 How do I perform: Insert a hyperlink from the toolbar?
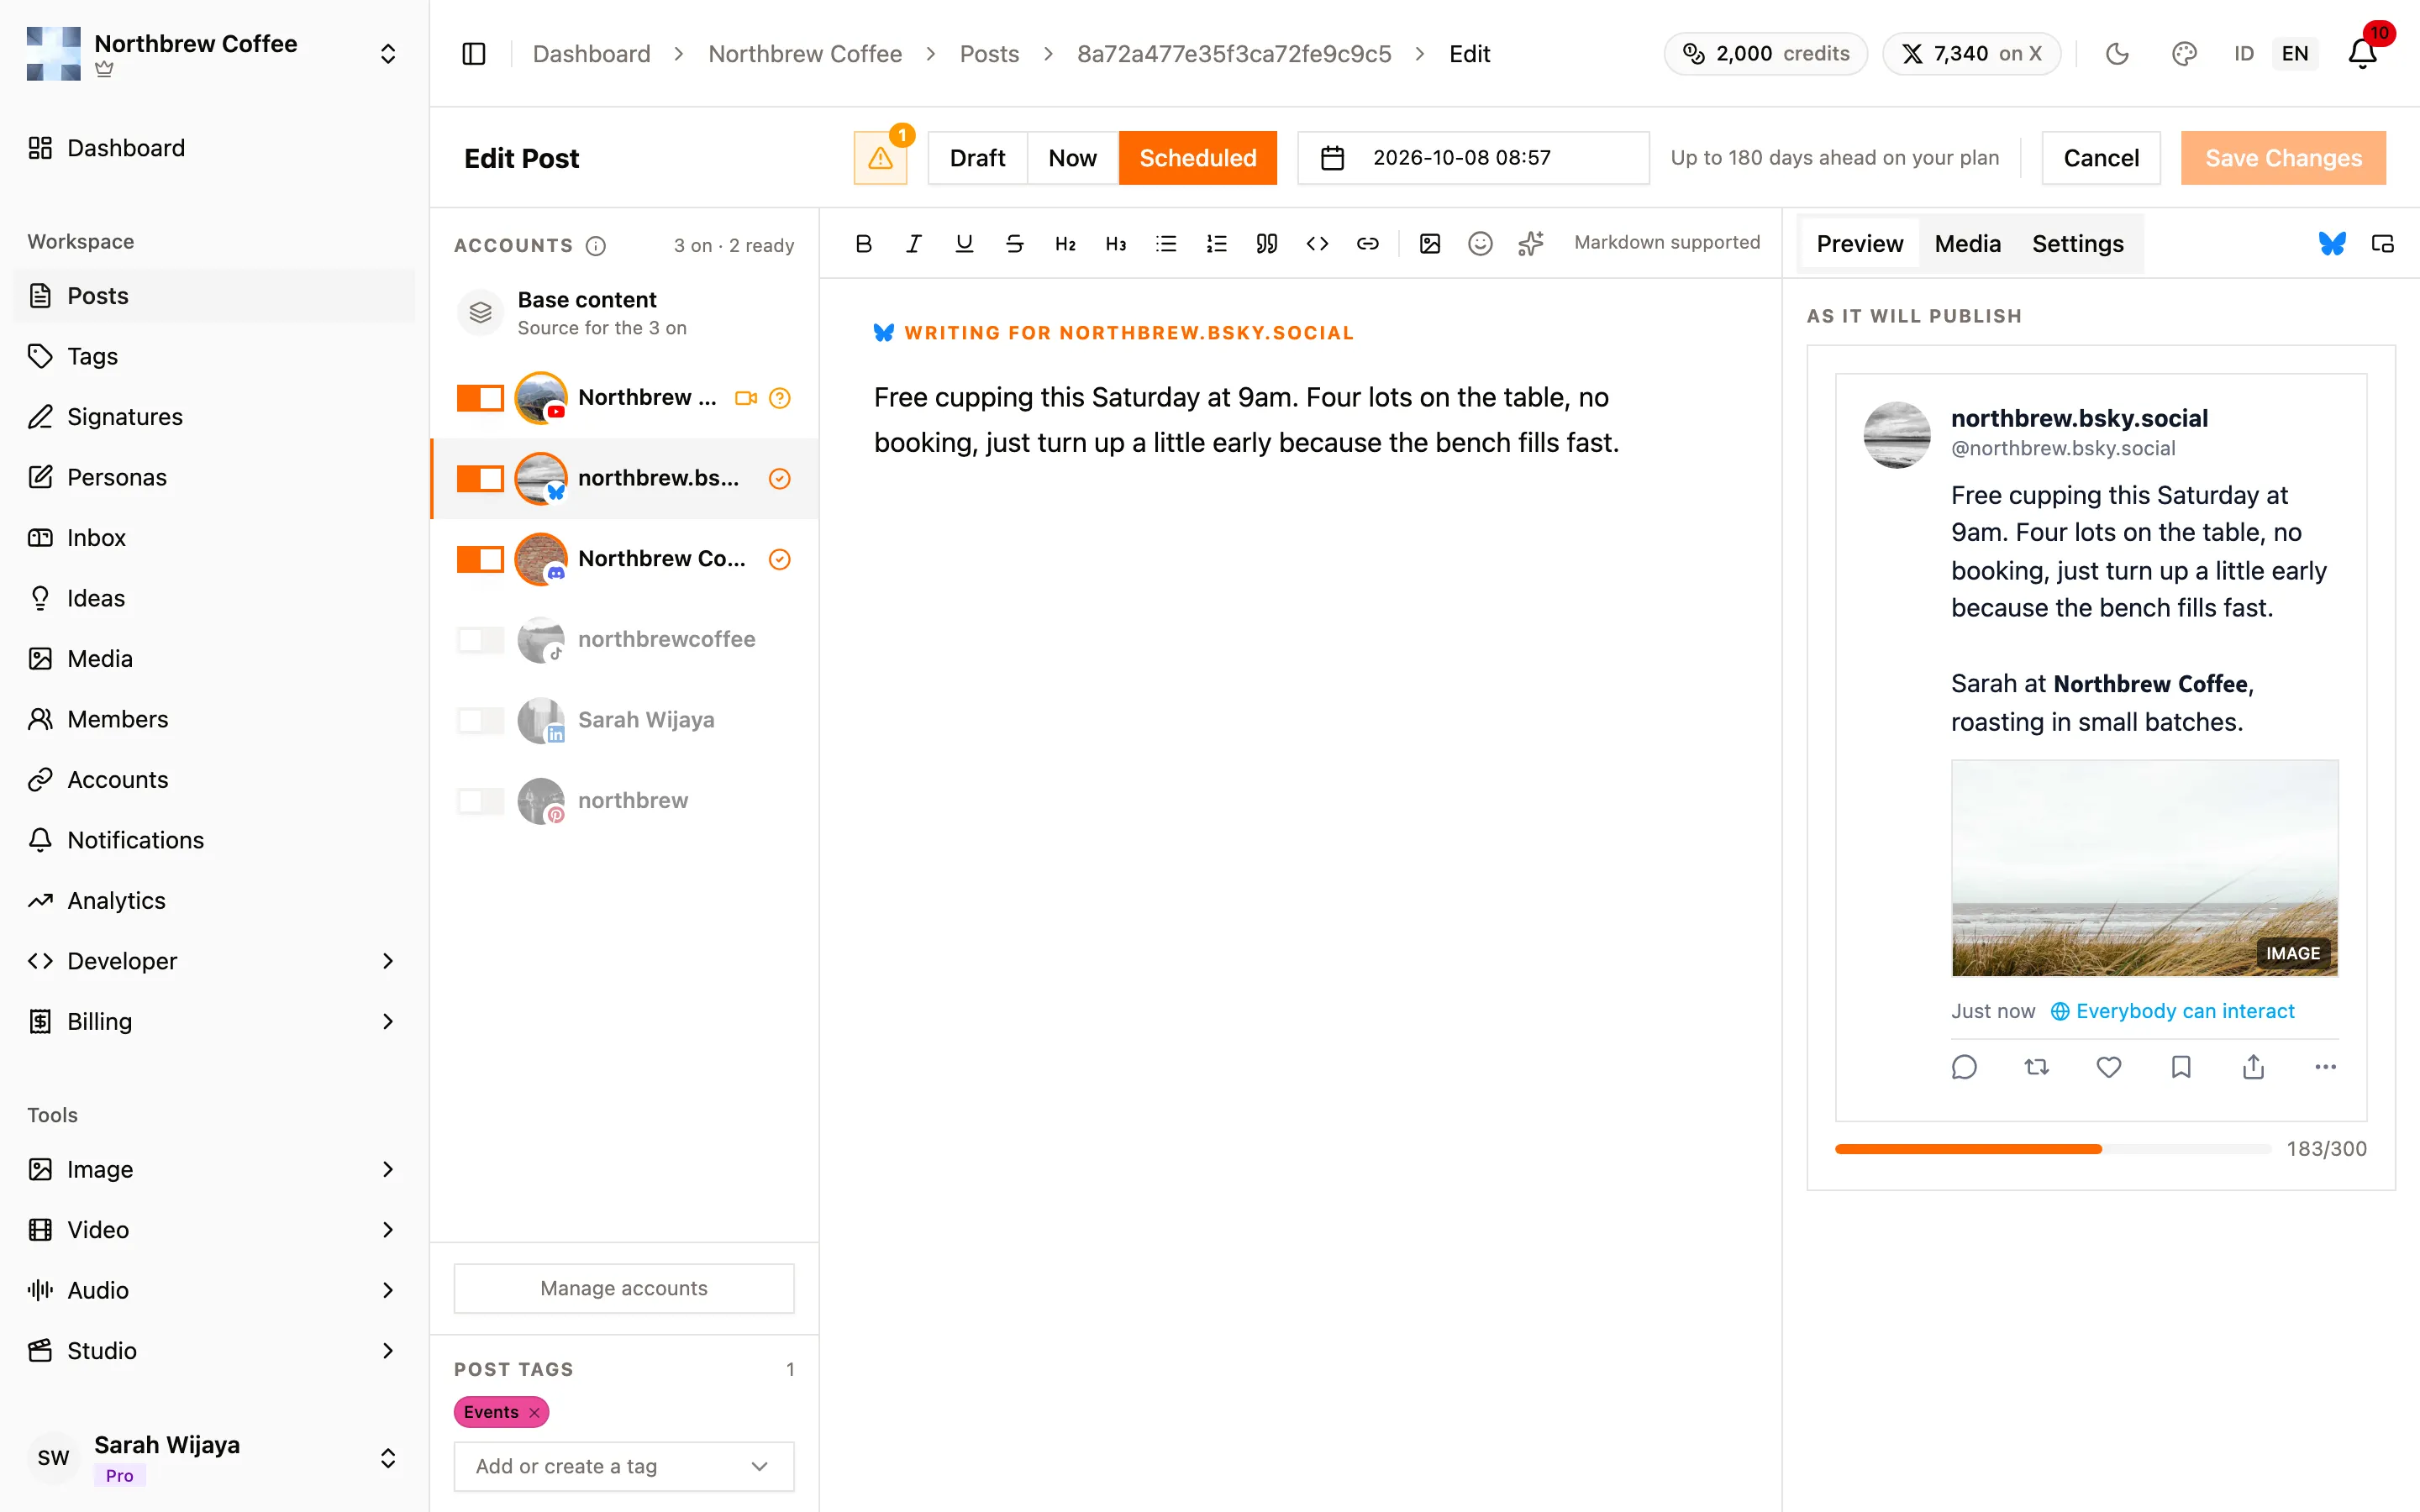tap(1368, 243)
